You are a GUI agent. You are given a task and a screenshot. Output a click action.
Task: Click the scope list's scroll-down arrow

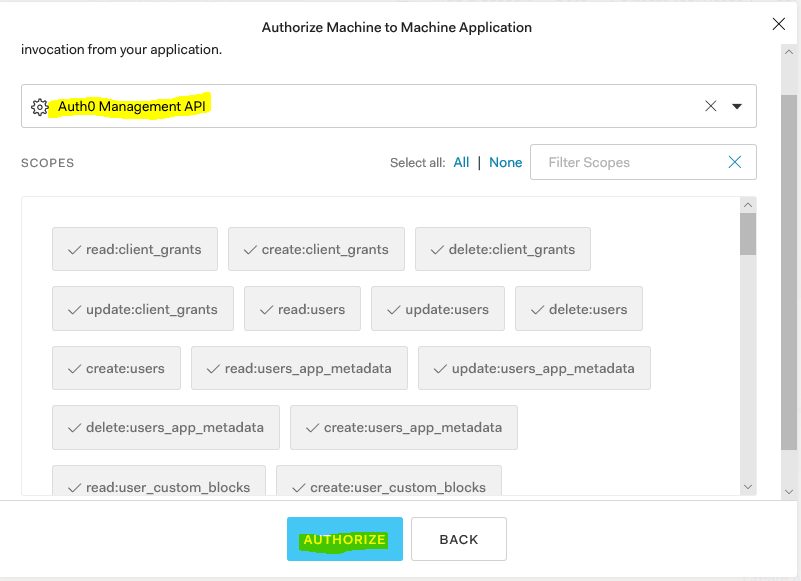pyautogui.click(x=748, y=486)
